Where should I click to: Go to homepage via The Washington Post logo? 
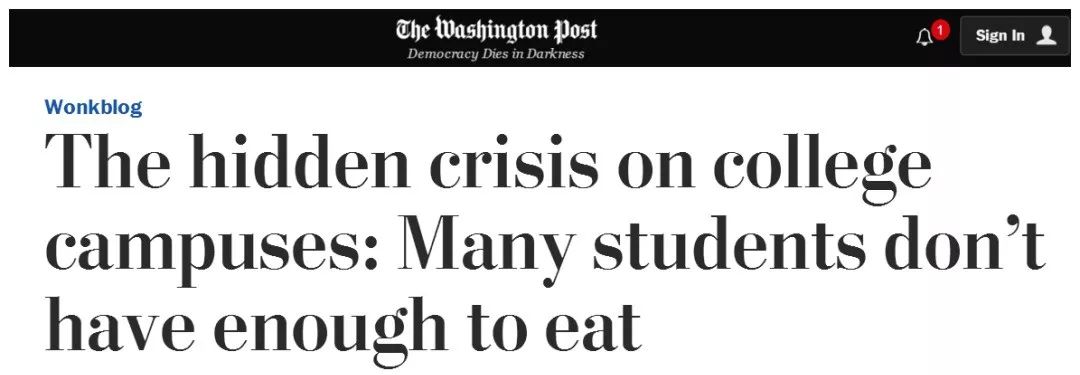pos(496,30)
